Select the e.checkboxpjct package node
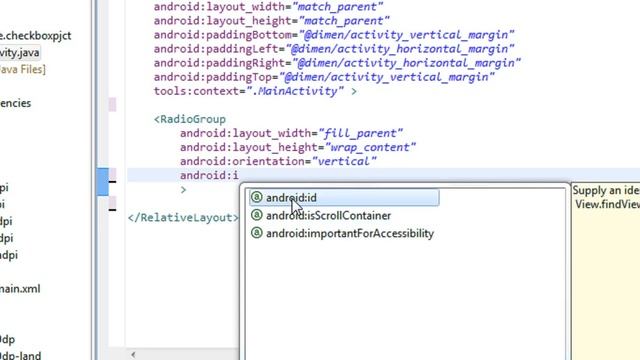 [x=36, y=36]
